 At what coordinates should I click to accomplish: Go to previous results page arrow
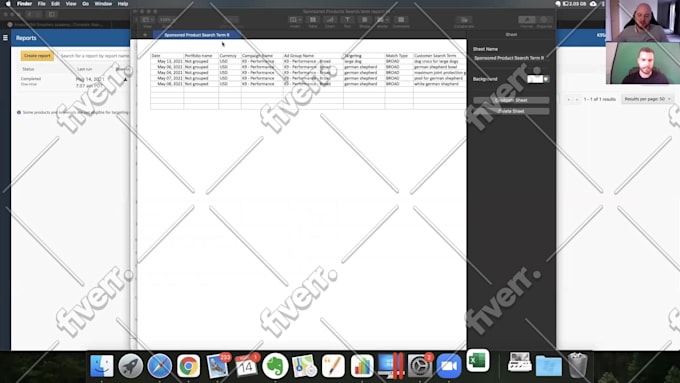coord(569,99)
